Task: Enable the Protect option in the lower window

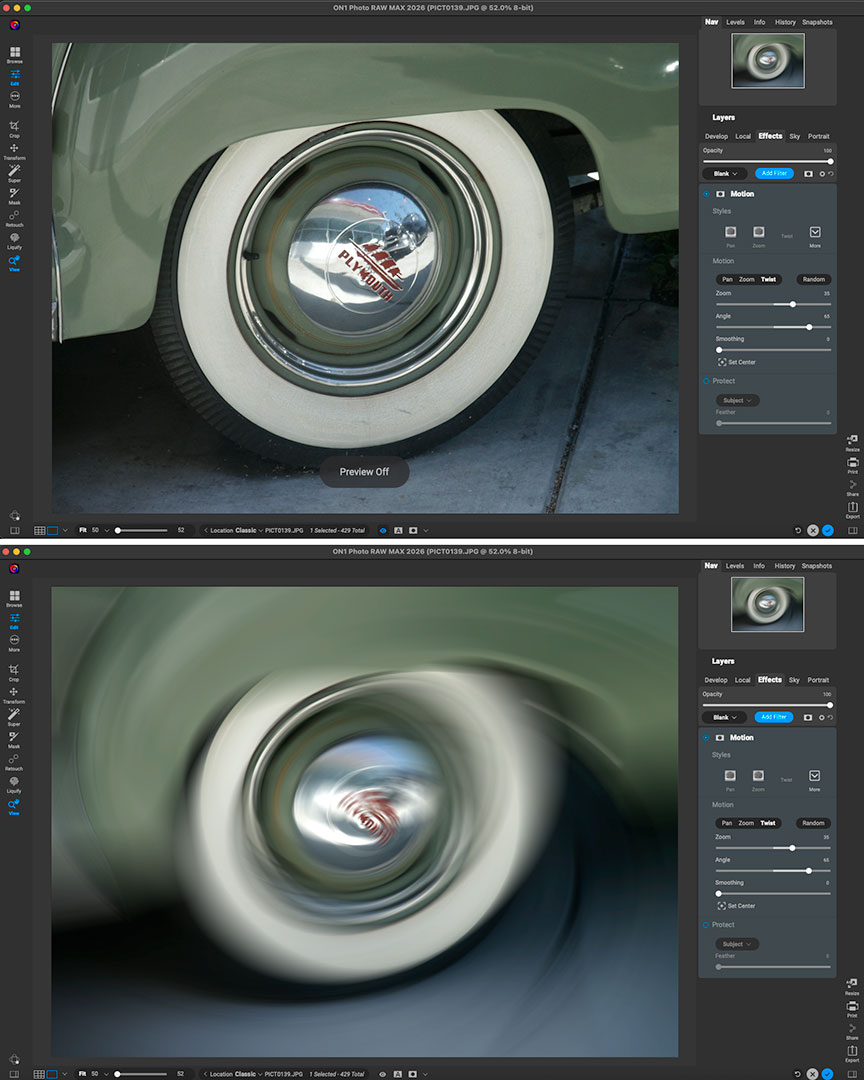Action: 706,925
